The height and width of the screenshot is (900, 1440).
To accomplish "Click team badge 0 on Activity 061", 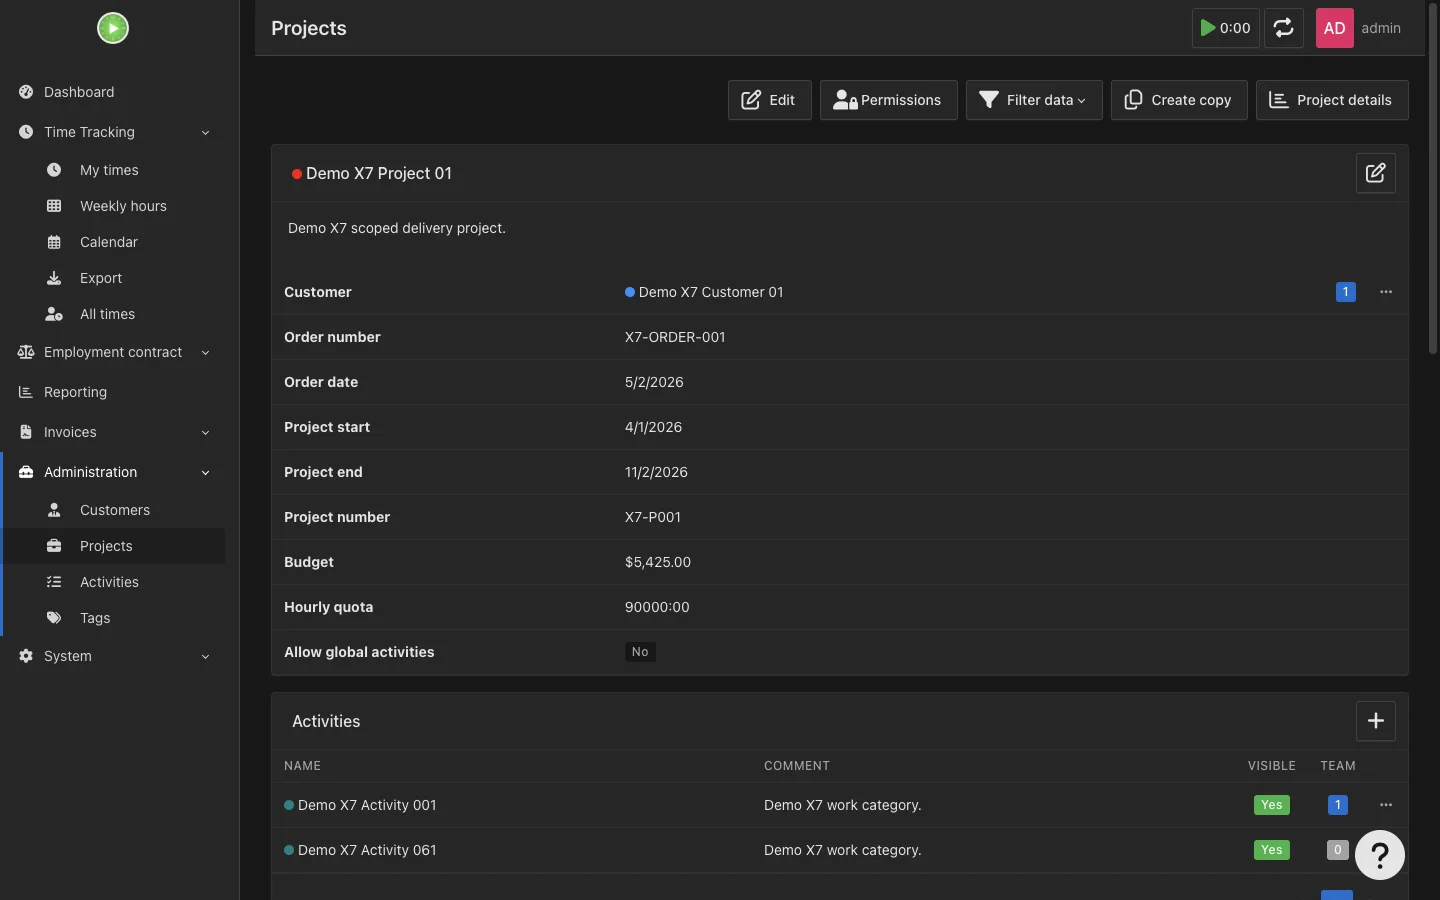I will (1338, 850).
